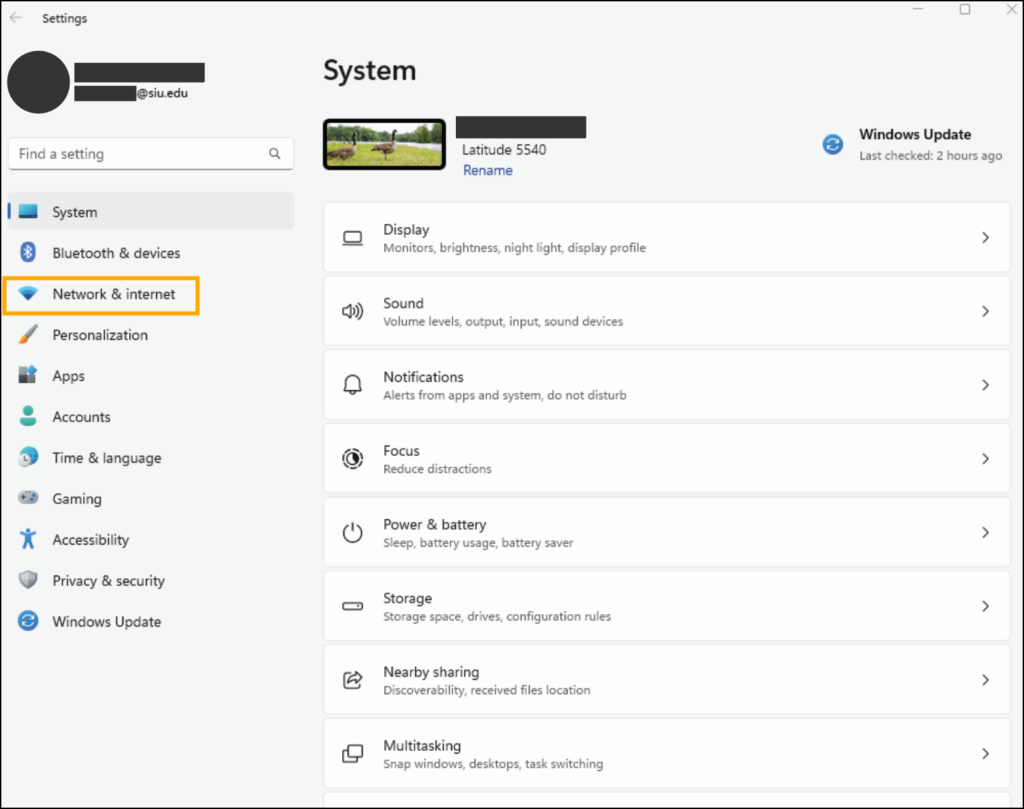1024x809 pixels.
Task: Click the Focus icon
Action: click(x=352, y=458)
